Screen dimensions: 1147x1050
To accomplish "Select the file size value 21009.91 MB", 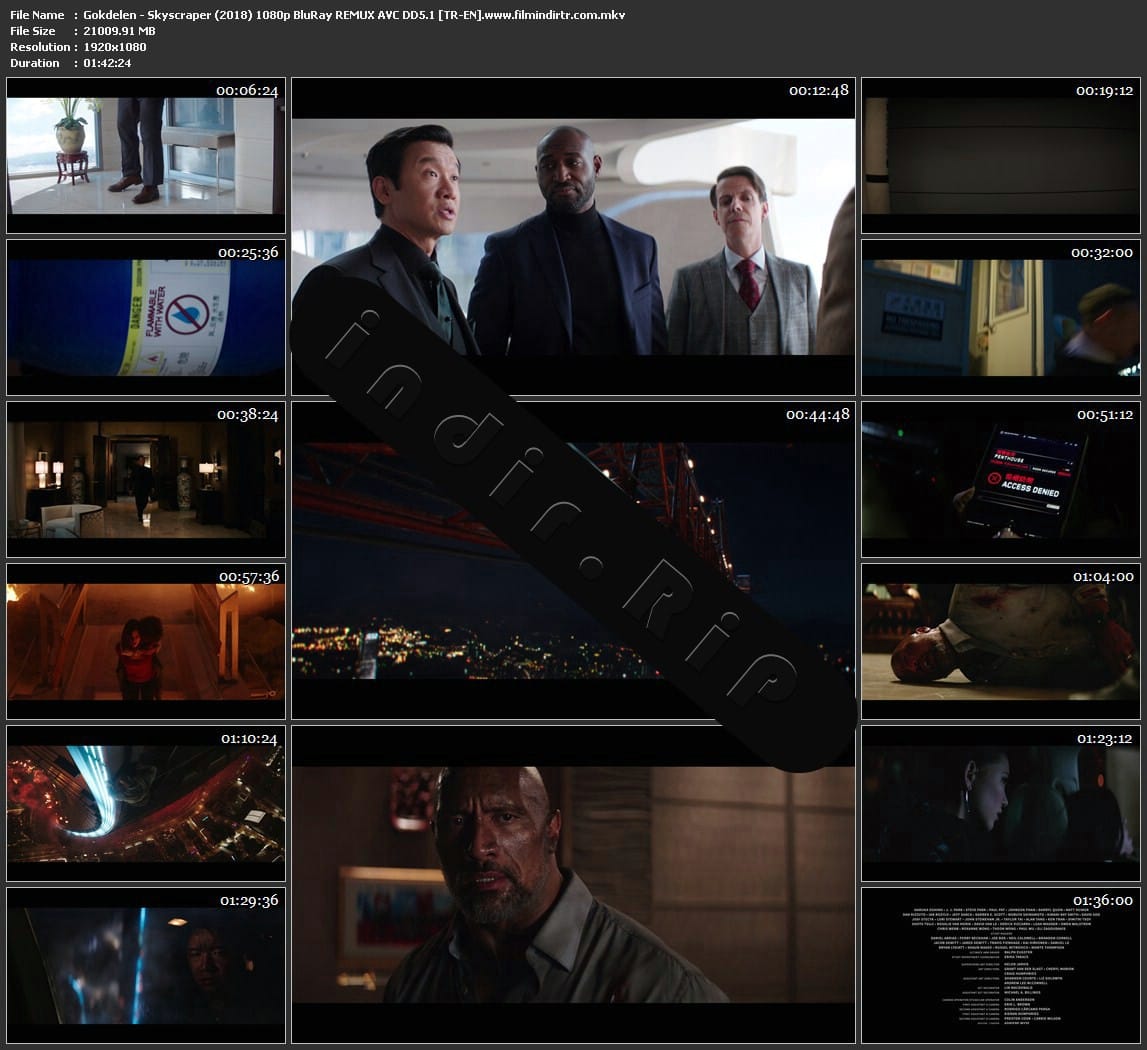I will pyautogui.click(x=119, y=31).
